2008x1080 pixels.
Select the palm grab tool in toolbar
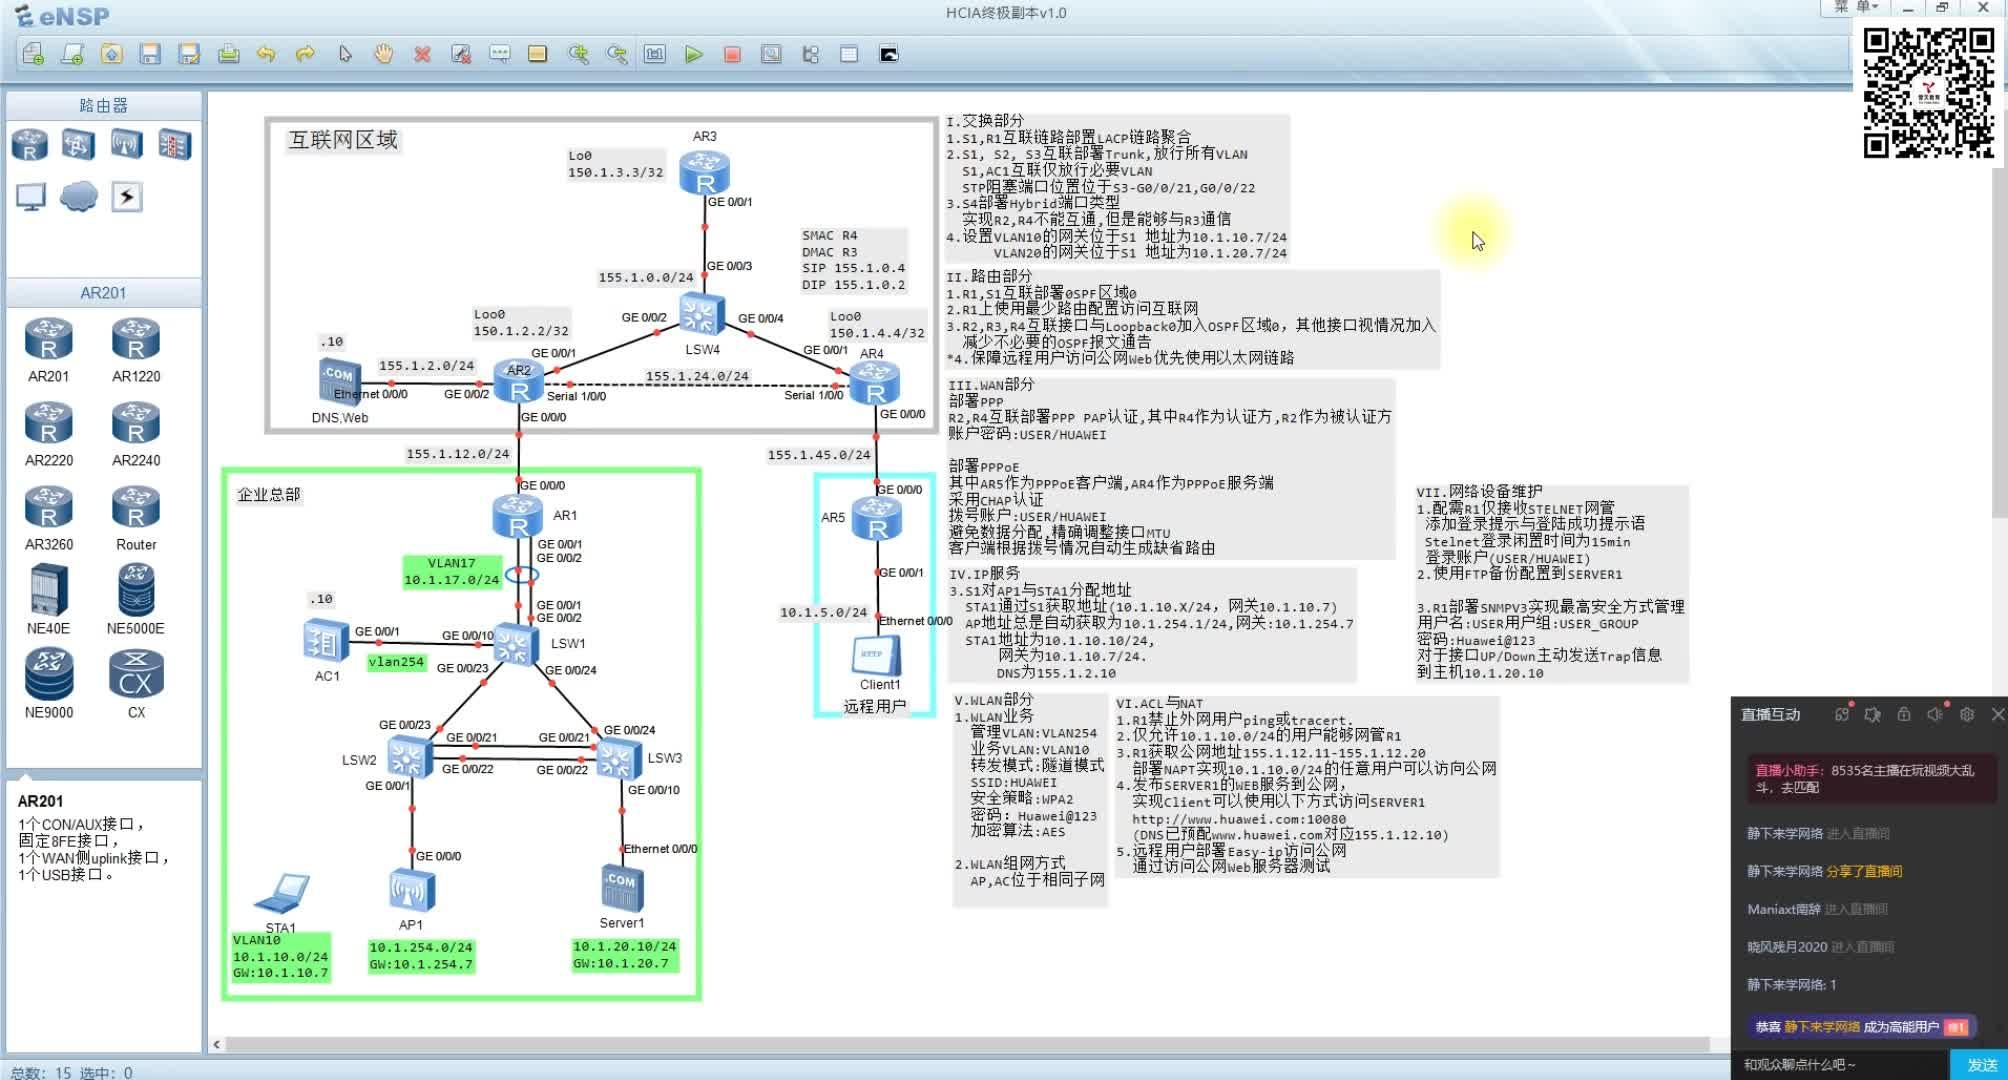[x=383, y=54]
